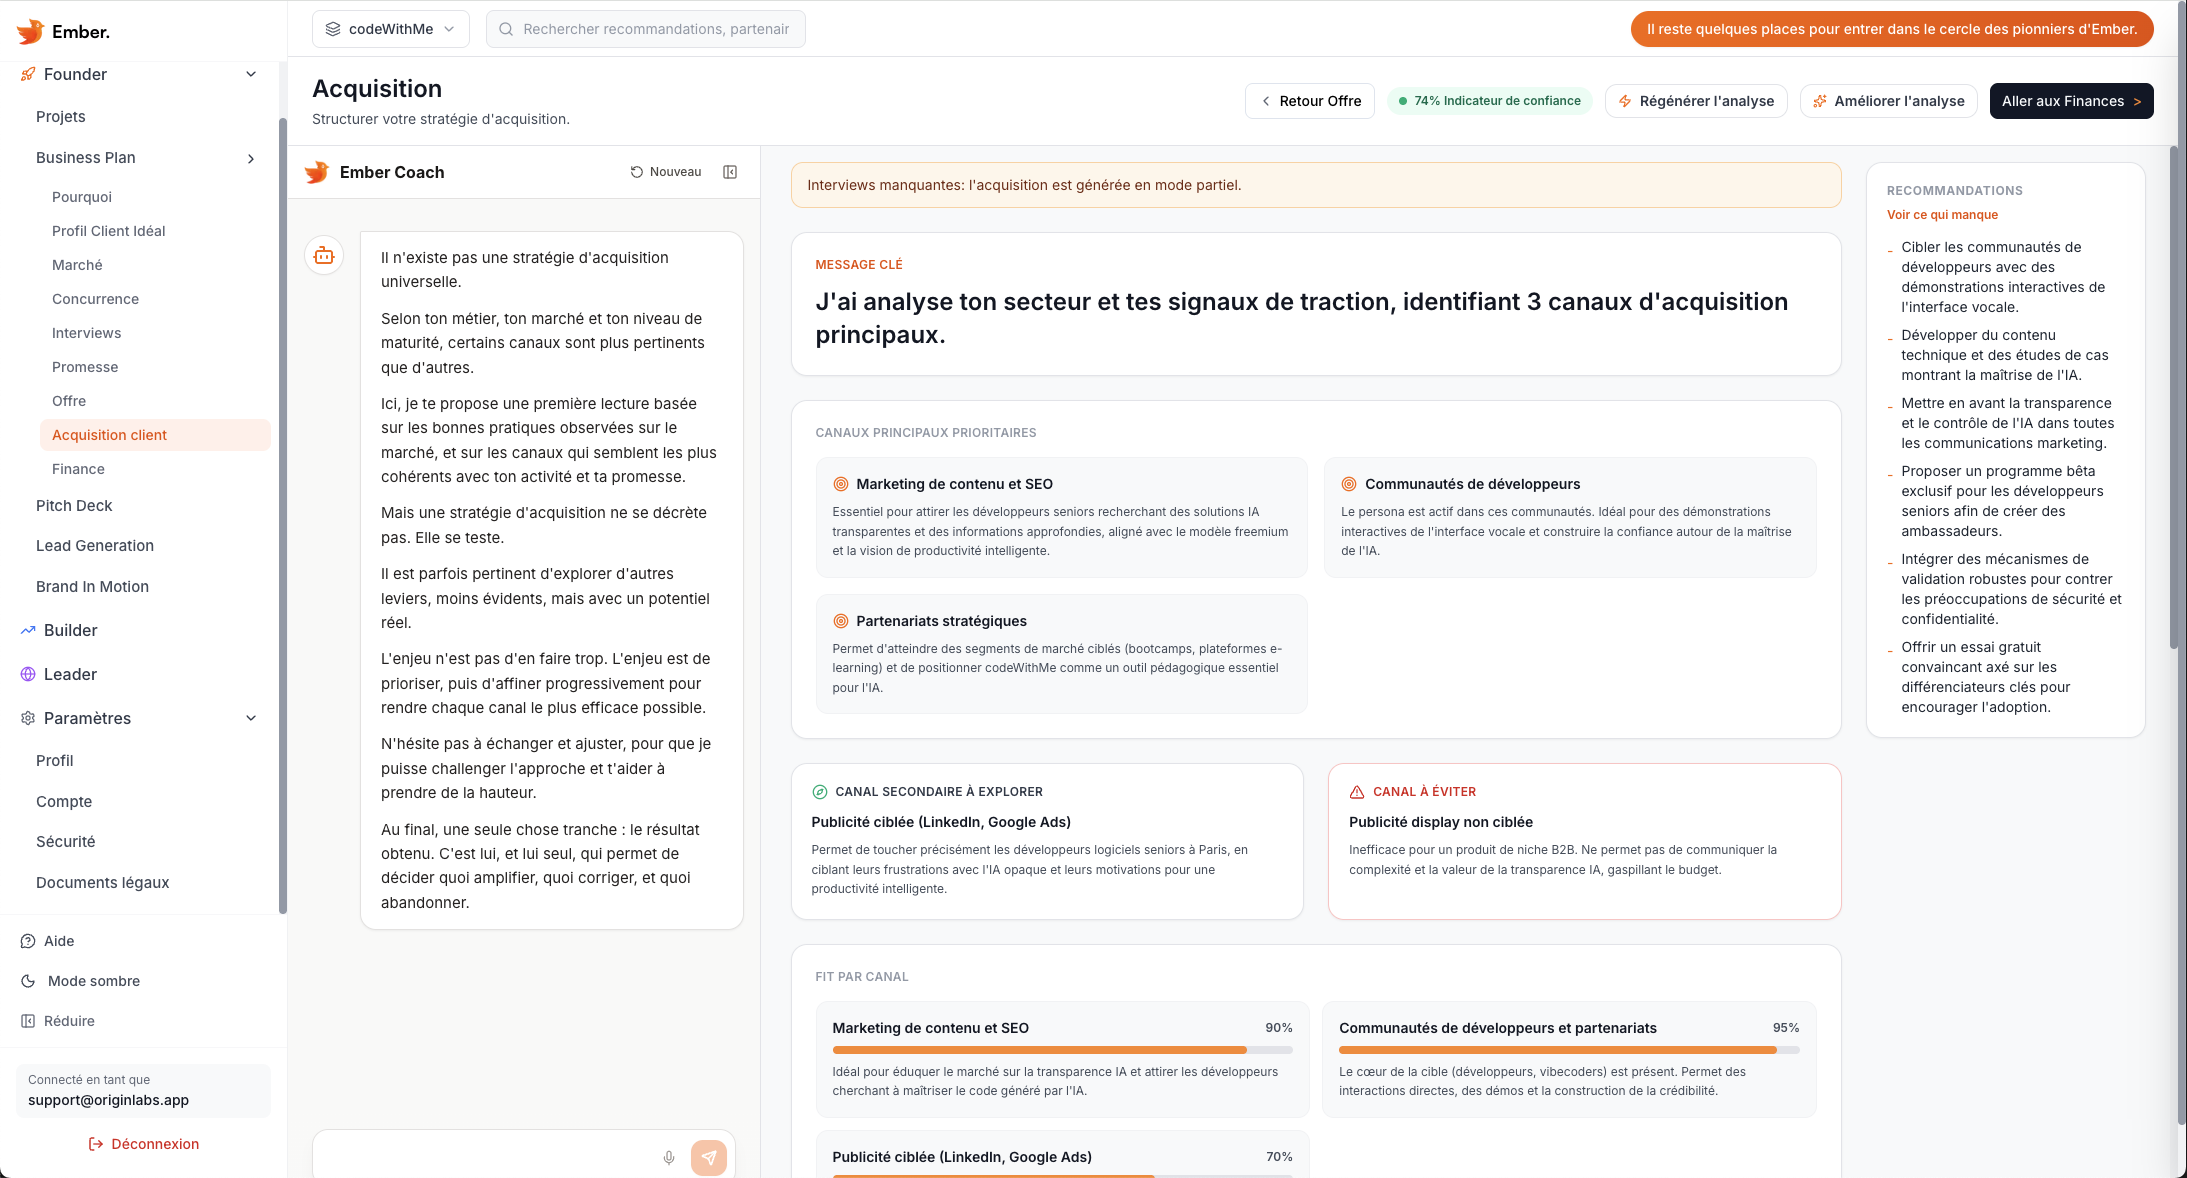Image resolution: width=2187 pixels, height=1178 pixels.
Task: Click the reset icon next to Nouveau
Action: coord(637,171)
